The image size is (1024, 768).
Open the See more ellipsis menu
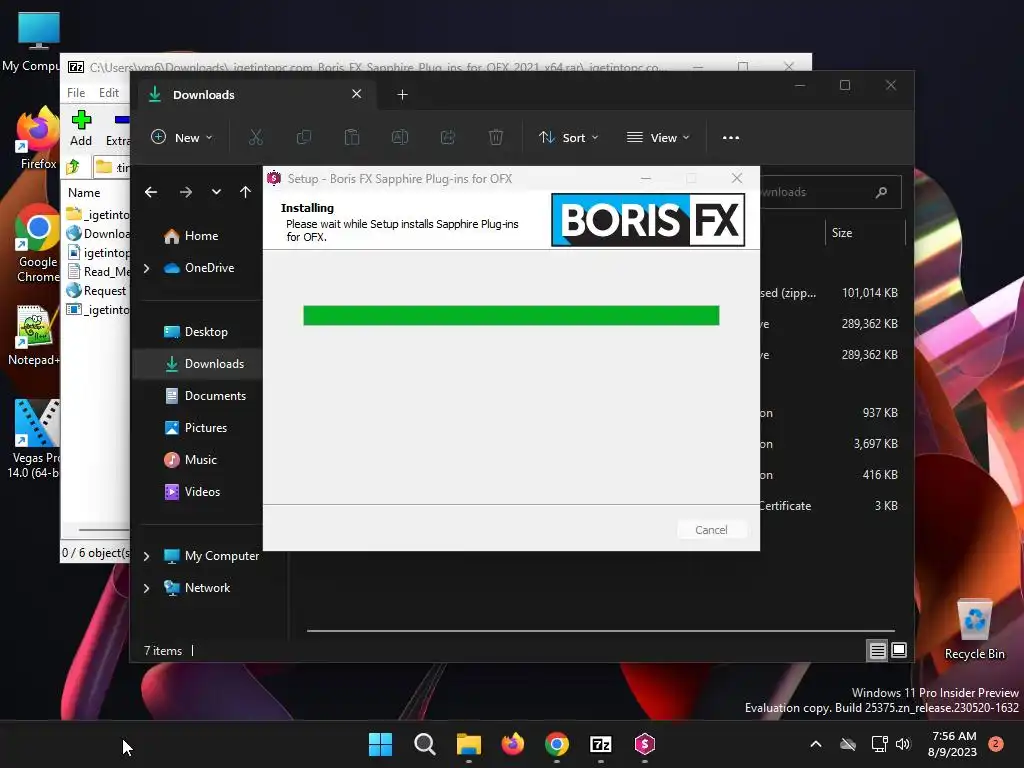click(x=731, y=138)
